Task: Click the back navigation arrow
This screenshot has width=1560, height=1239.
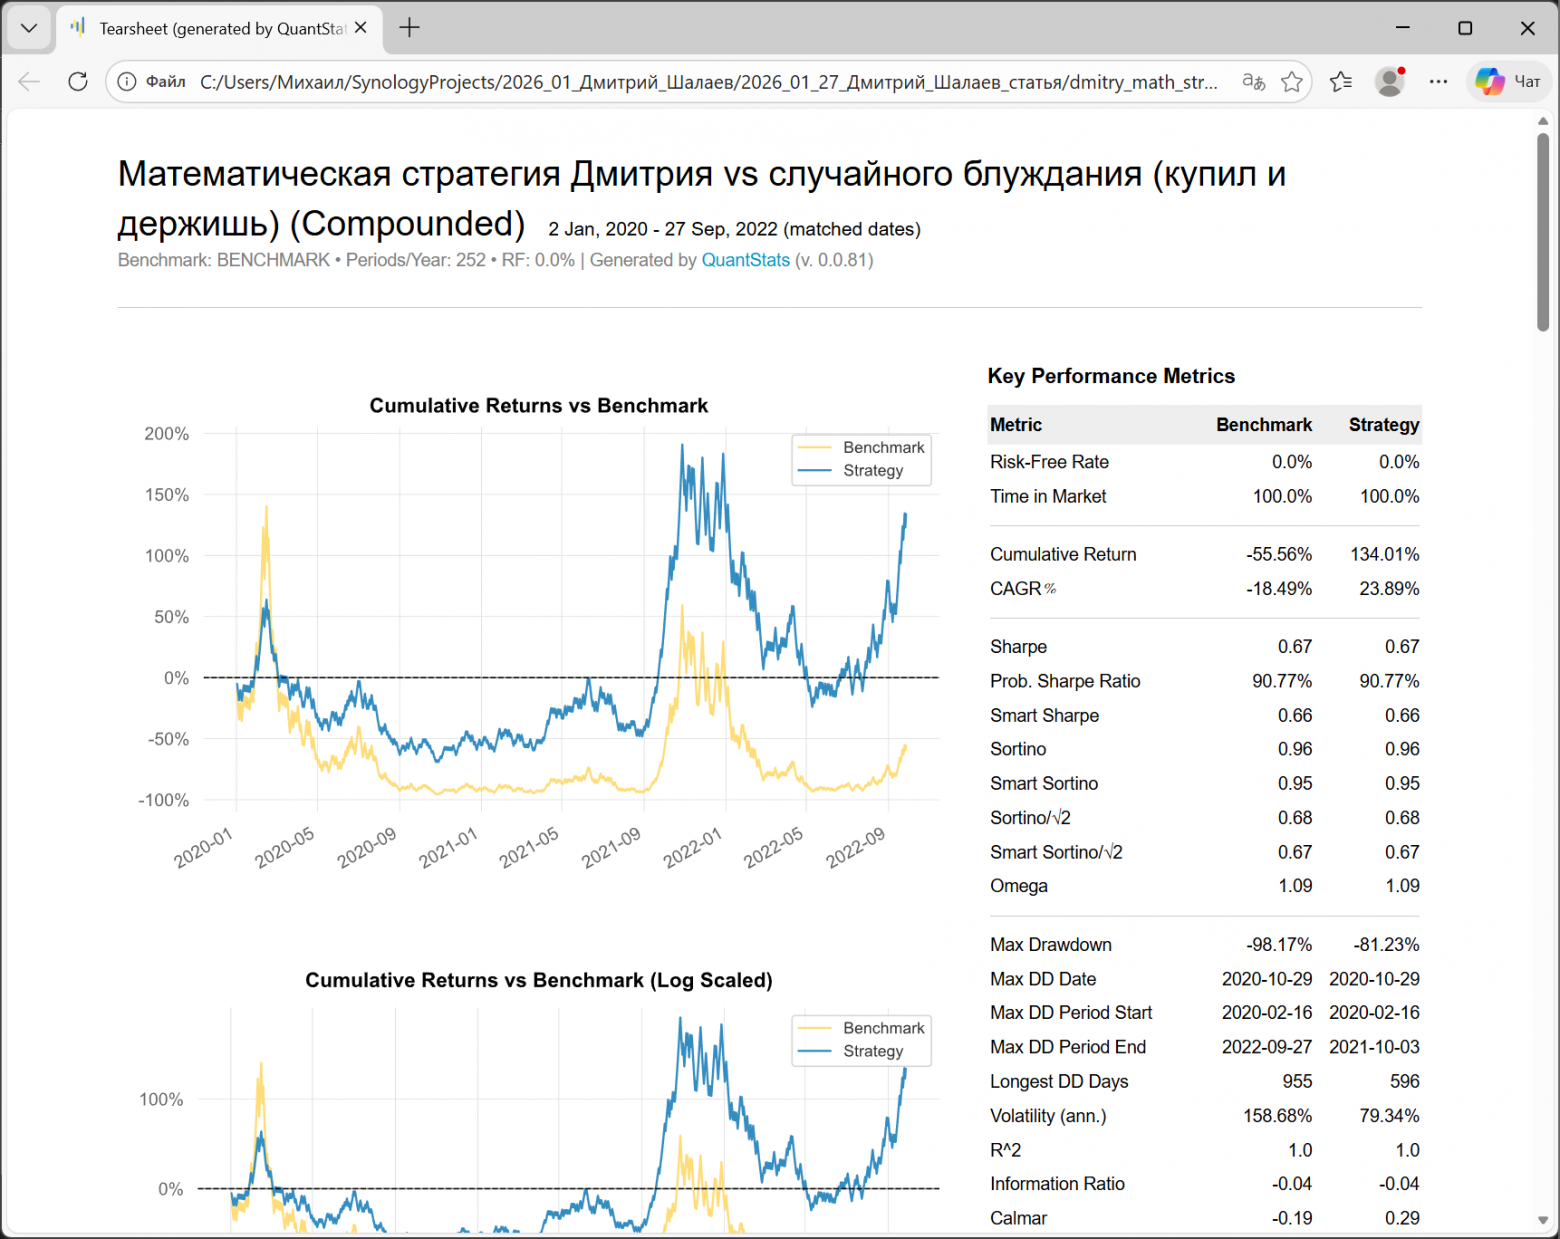Action: (28, 81)
